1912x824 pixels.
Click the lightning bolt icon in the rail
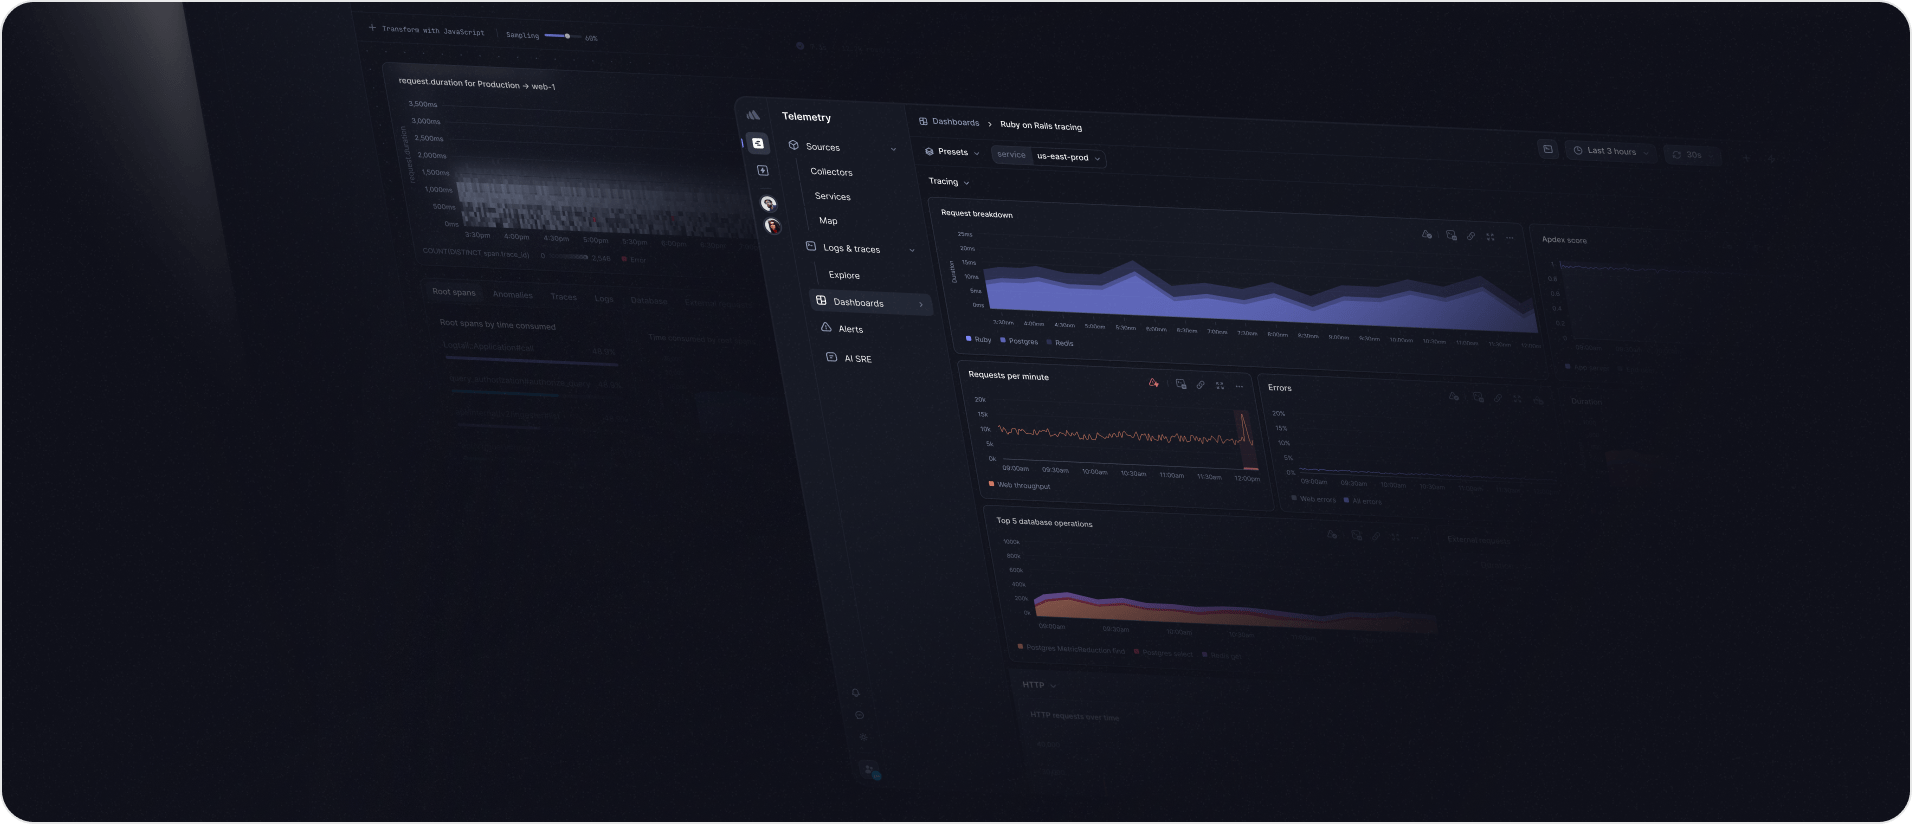762,171
